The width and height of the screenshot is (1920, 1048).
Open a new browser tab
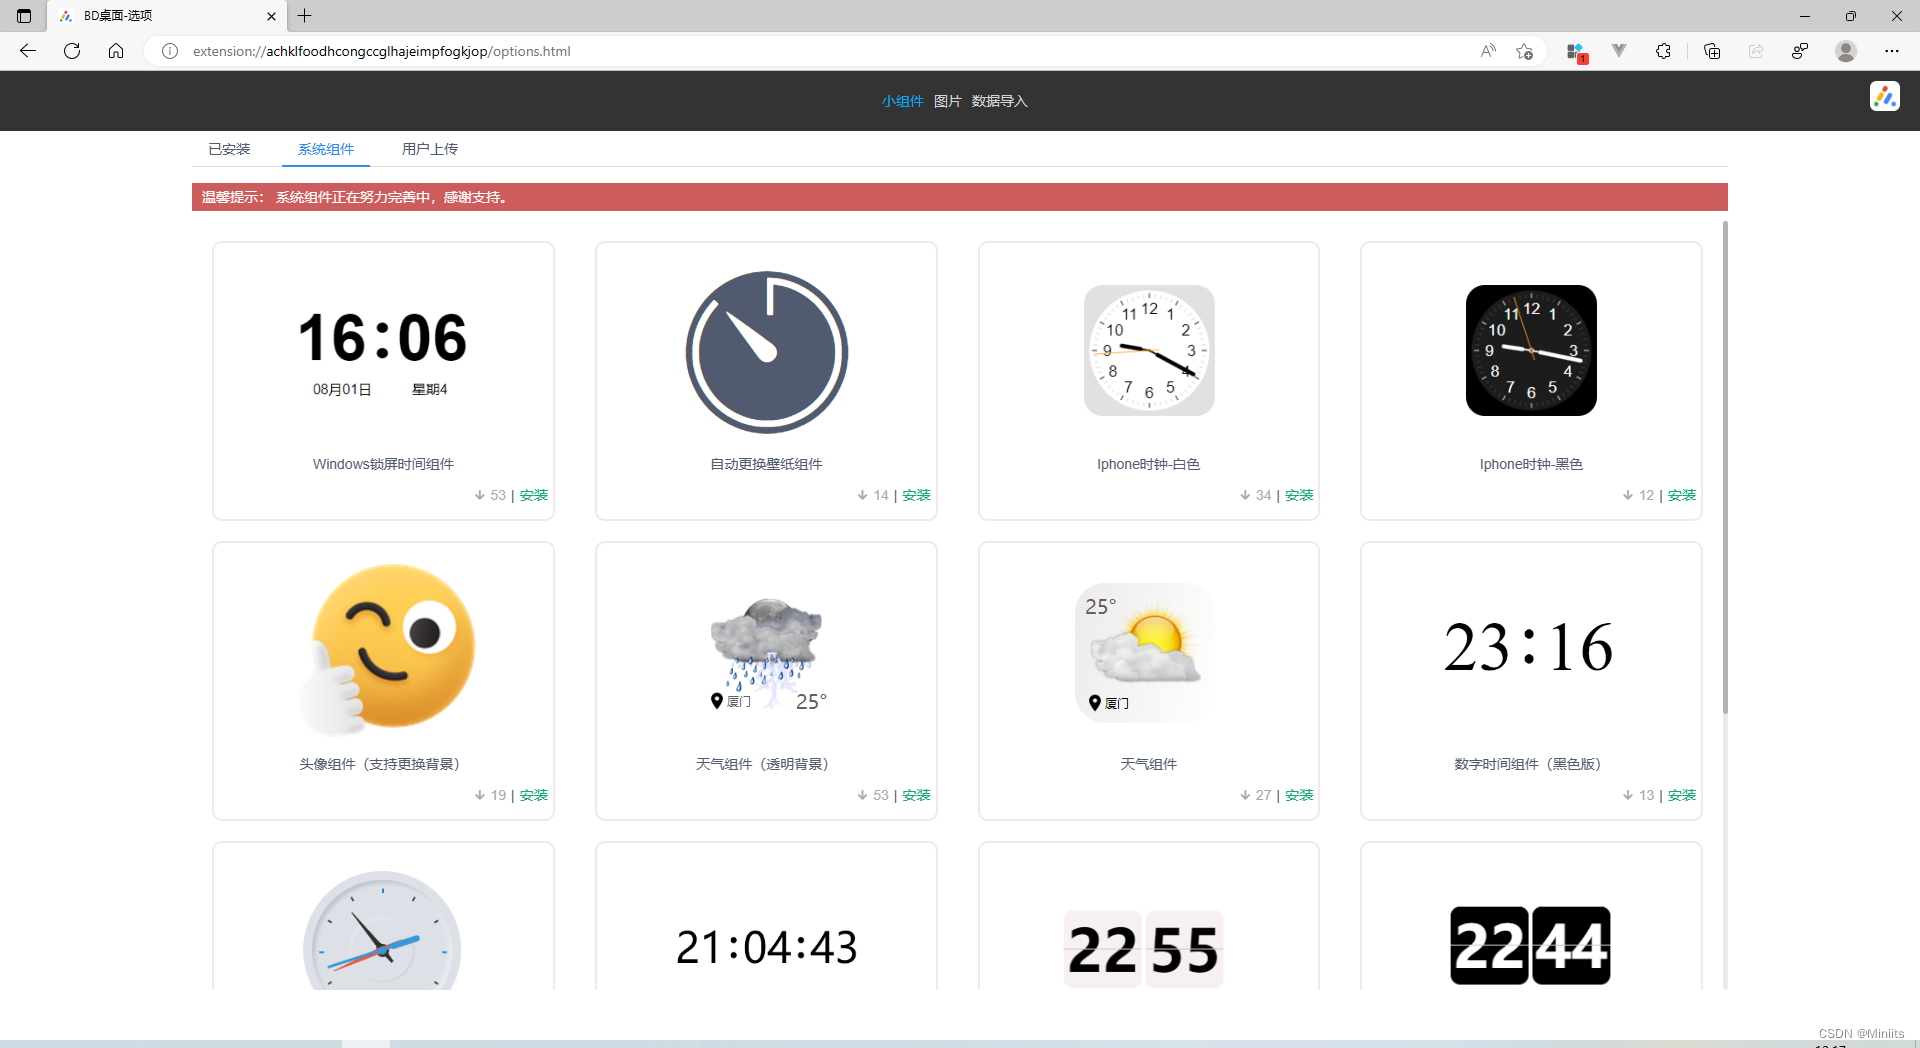(x=305, y=16)
